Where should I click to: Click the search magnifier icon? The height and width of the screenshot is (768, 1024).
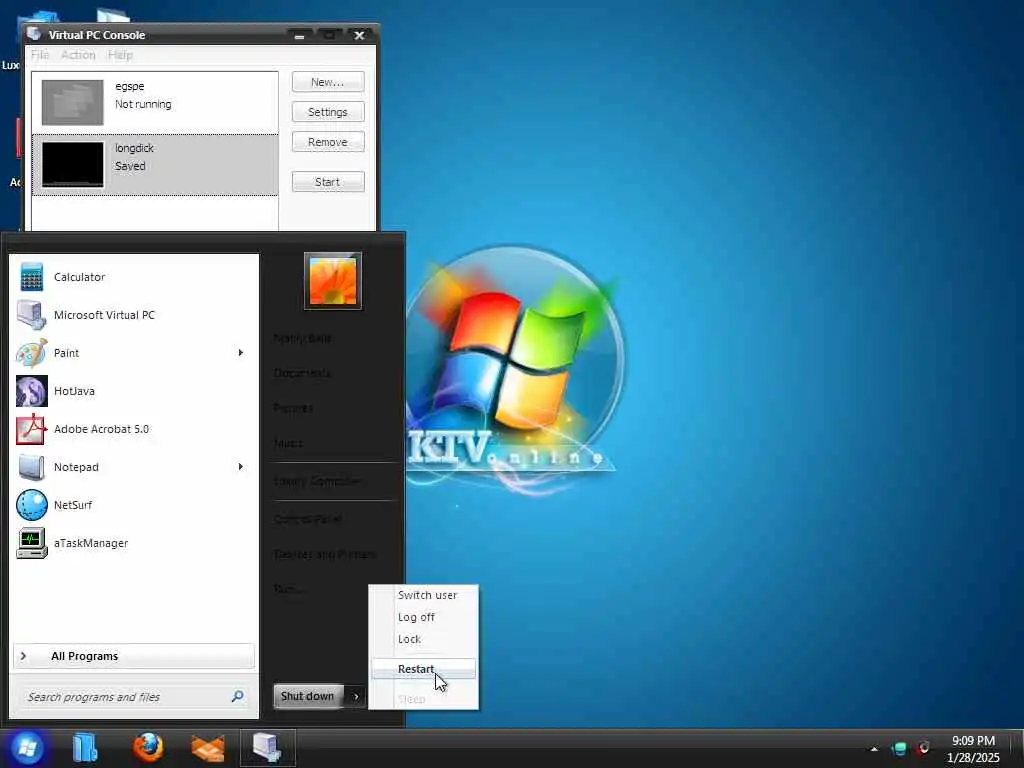coord(238,697)
